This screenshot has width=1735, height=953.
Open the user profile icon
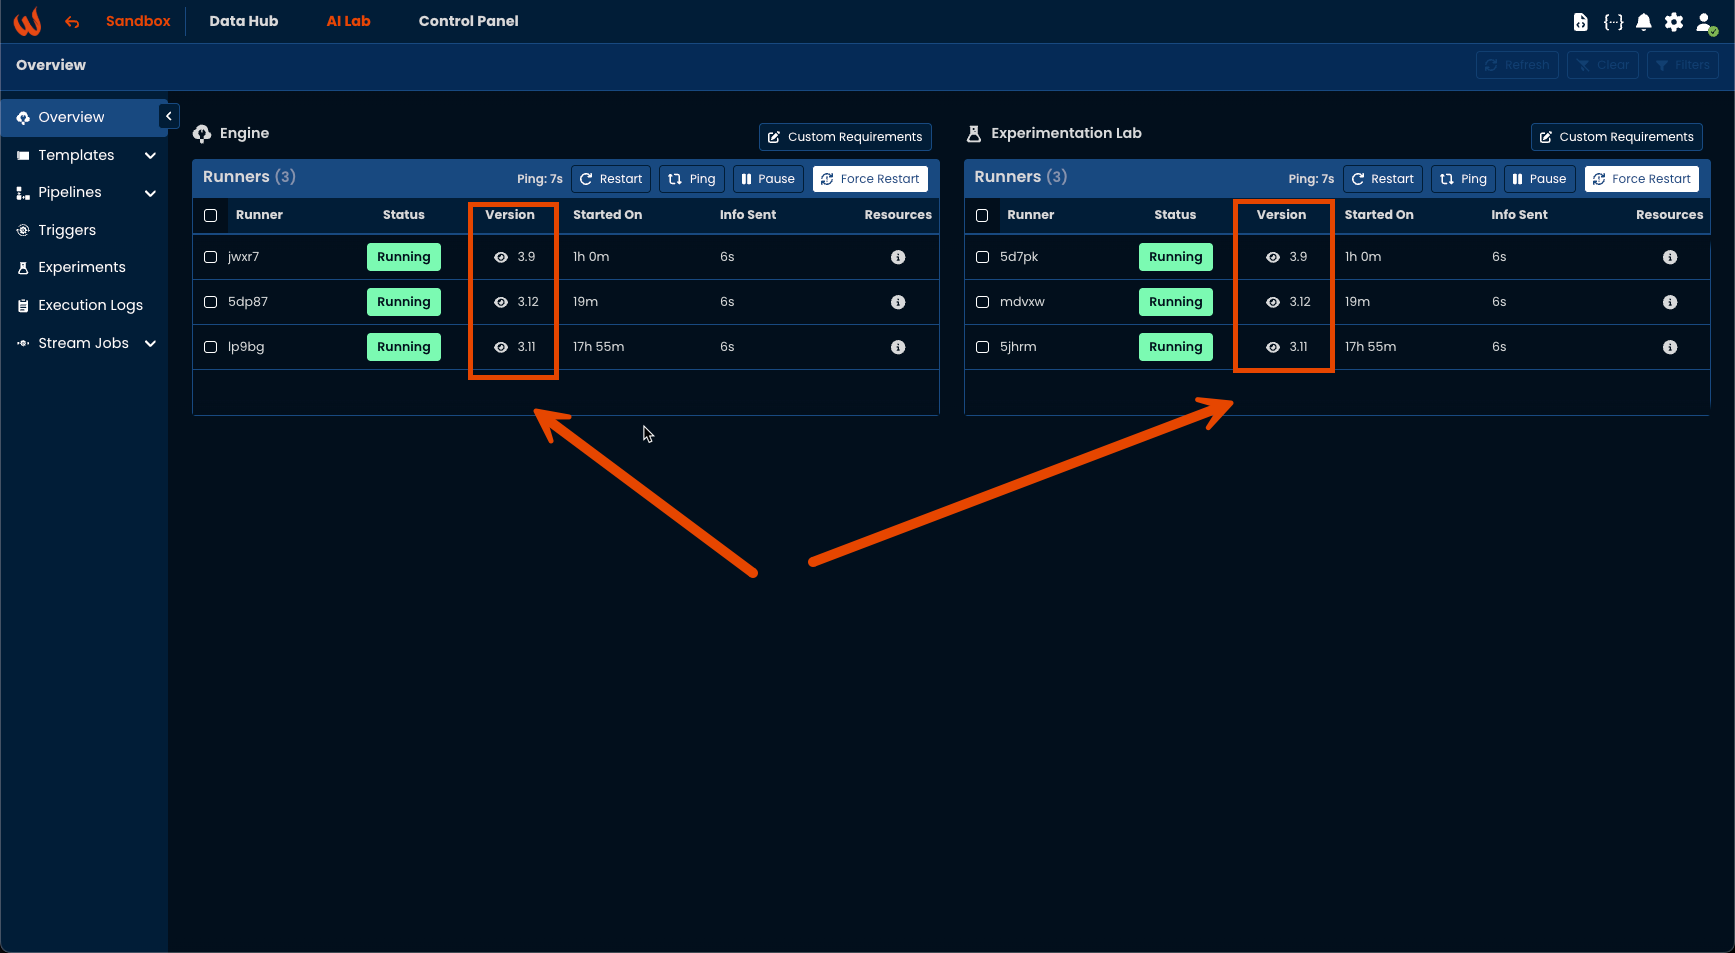(1706, 22)
